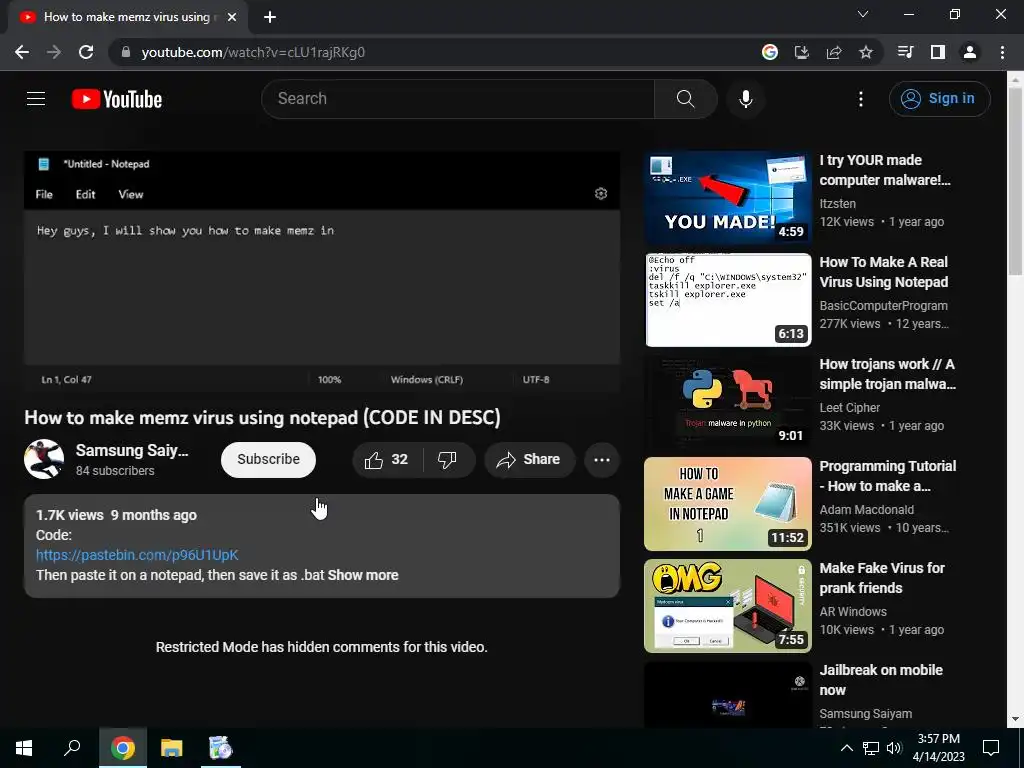This screenshot has width=1024, height=768.
Task: Dislike the video with thumbs down
Action: tap(447, 460)
